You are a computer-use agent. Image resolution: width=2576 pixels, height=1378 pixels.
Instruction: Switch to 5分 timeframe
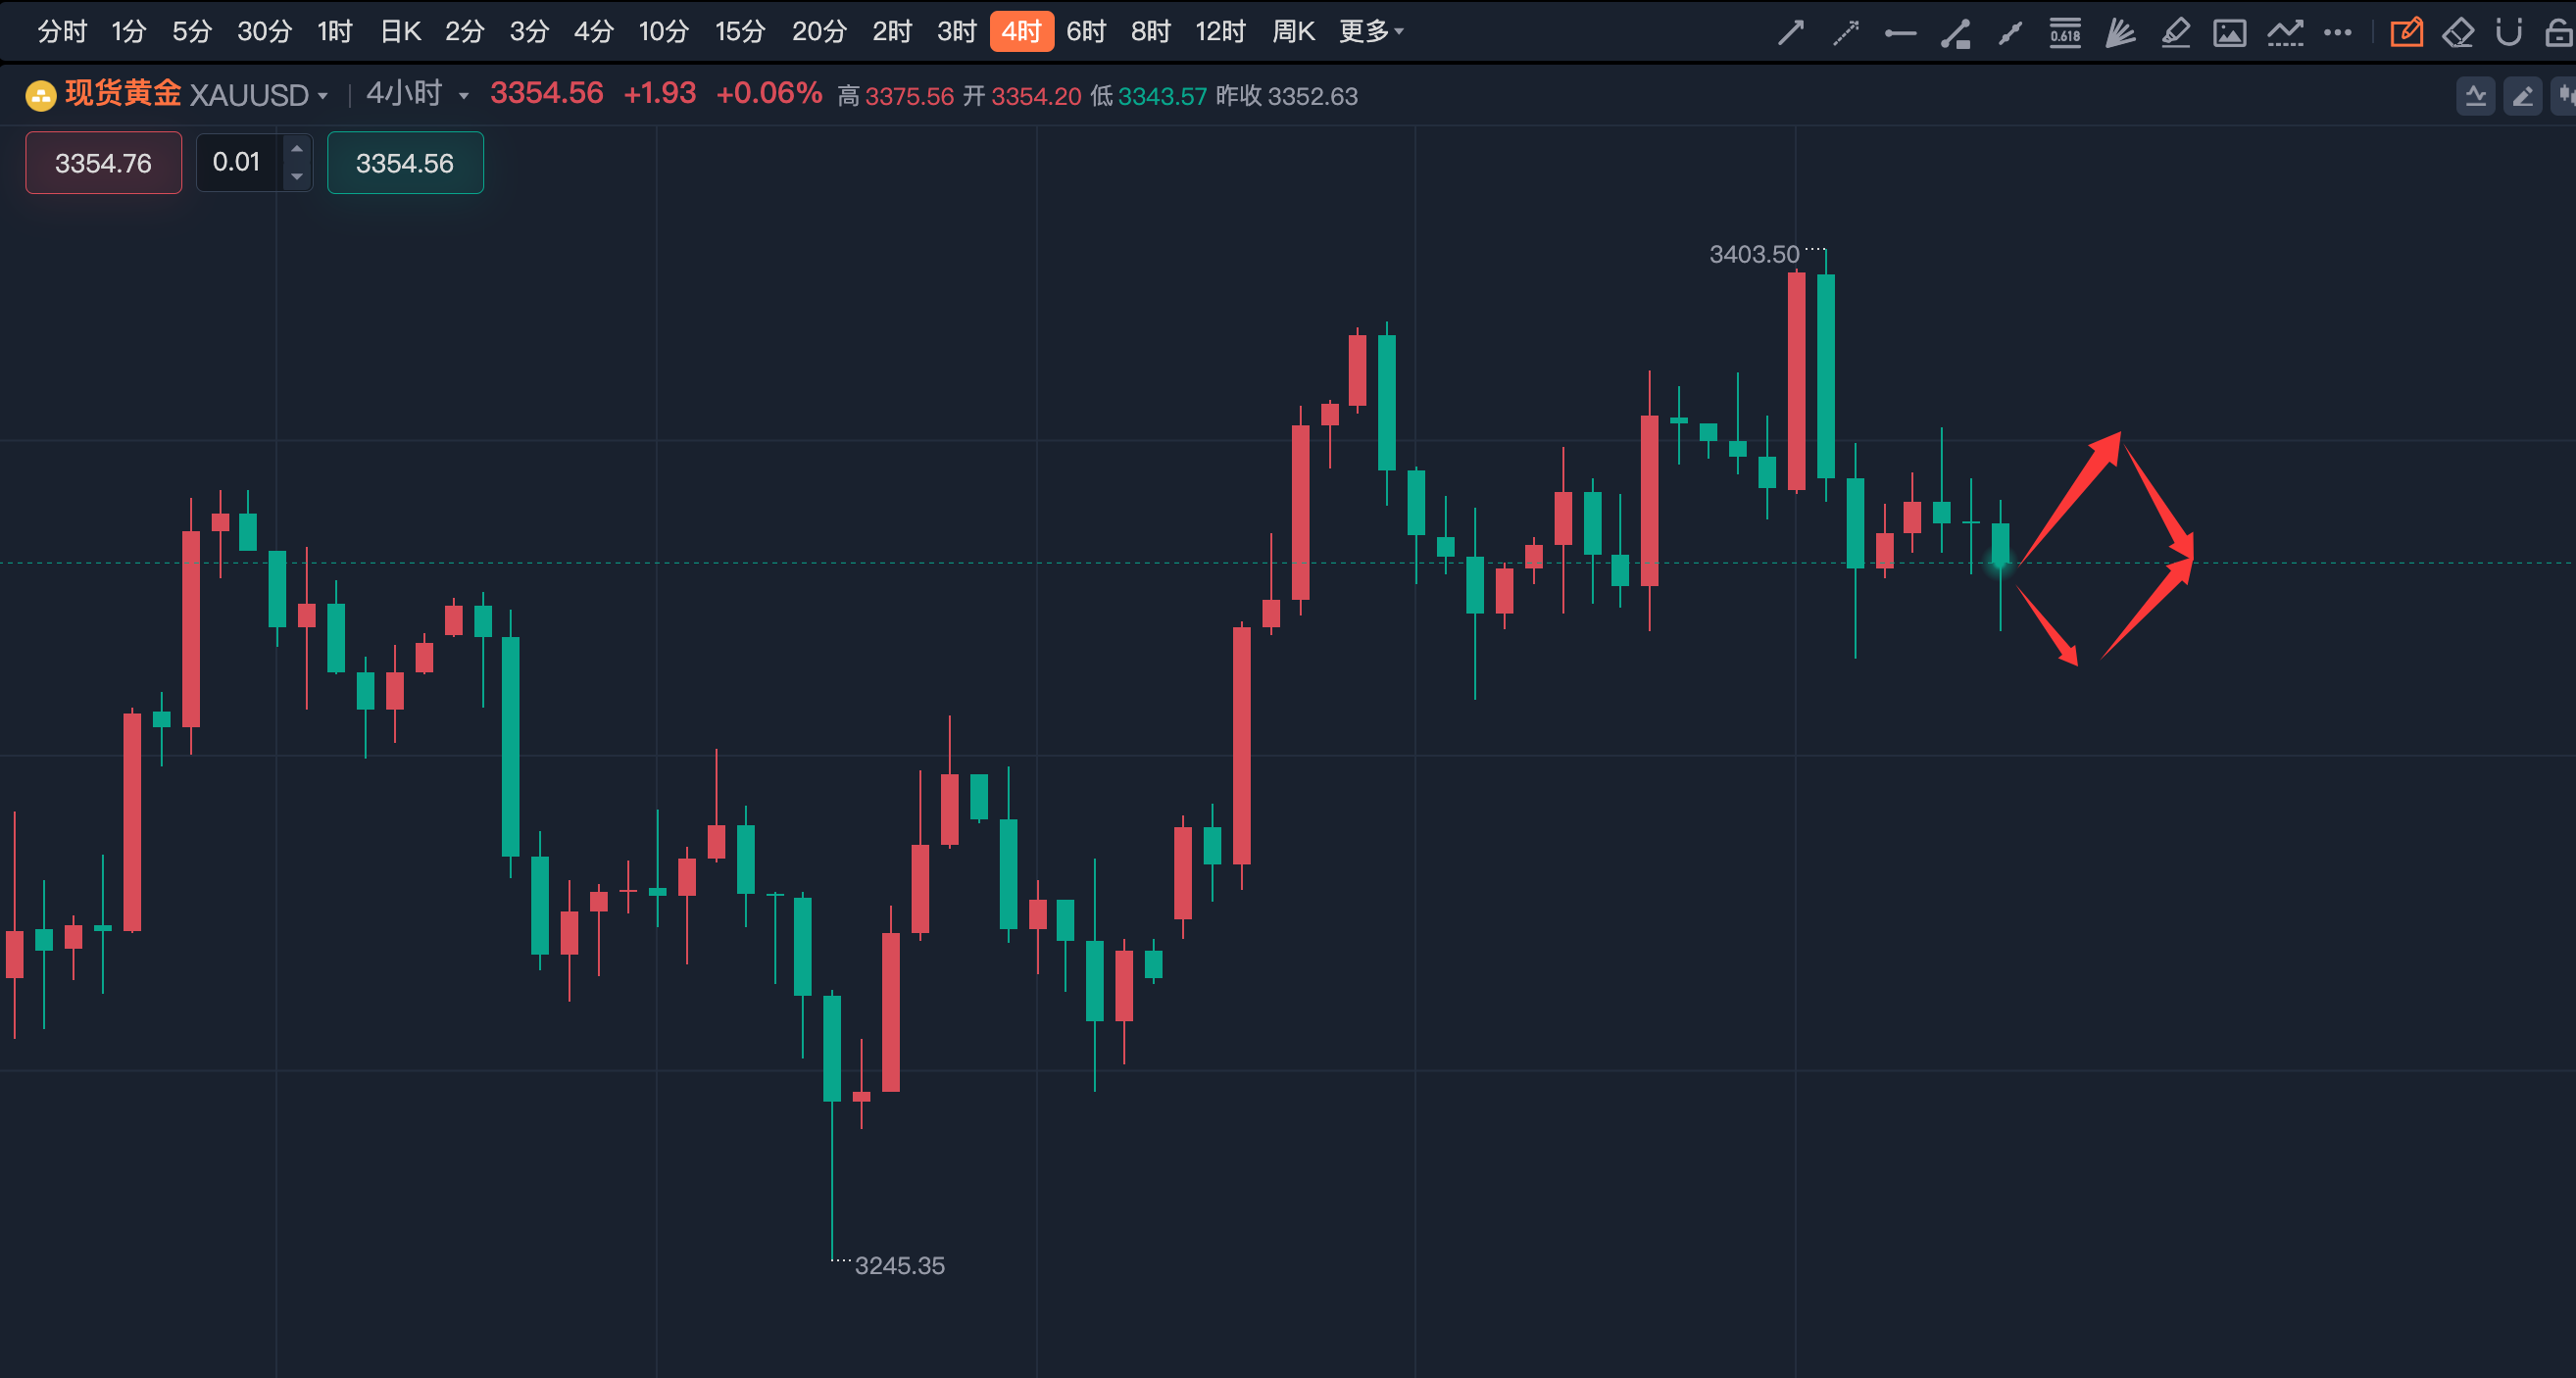192,32
